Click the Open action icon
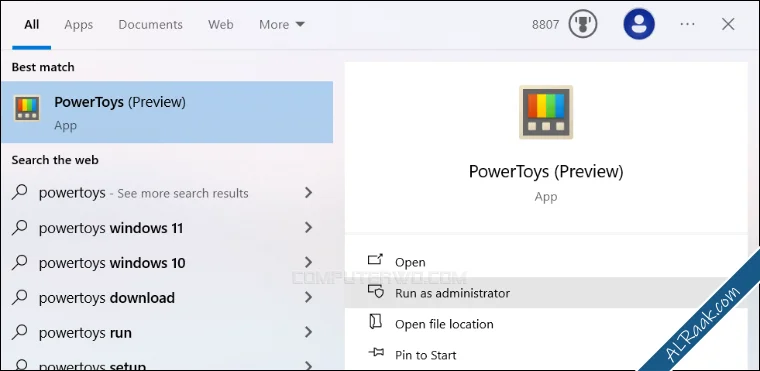Image resolution: width=760 pixels, height=371 pixels. [x=375, y=259]
